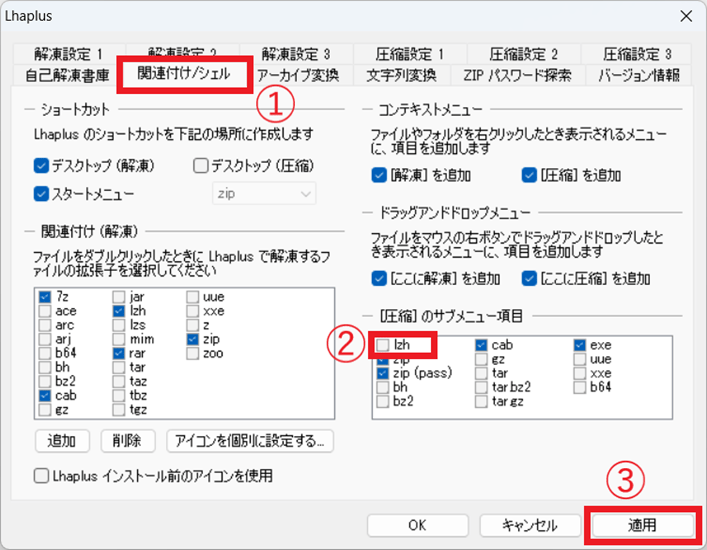Check bz2 in association list

tap(45, 381)
